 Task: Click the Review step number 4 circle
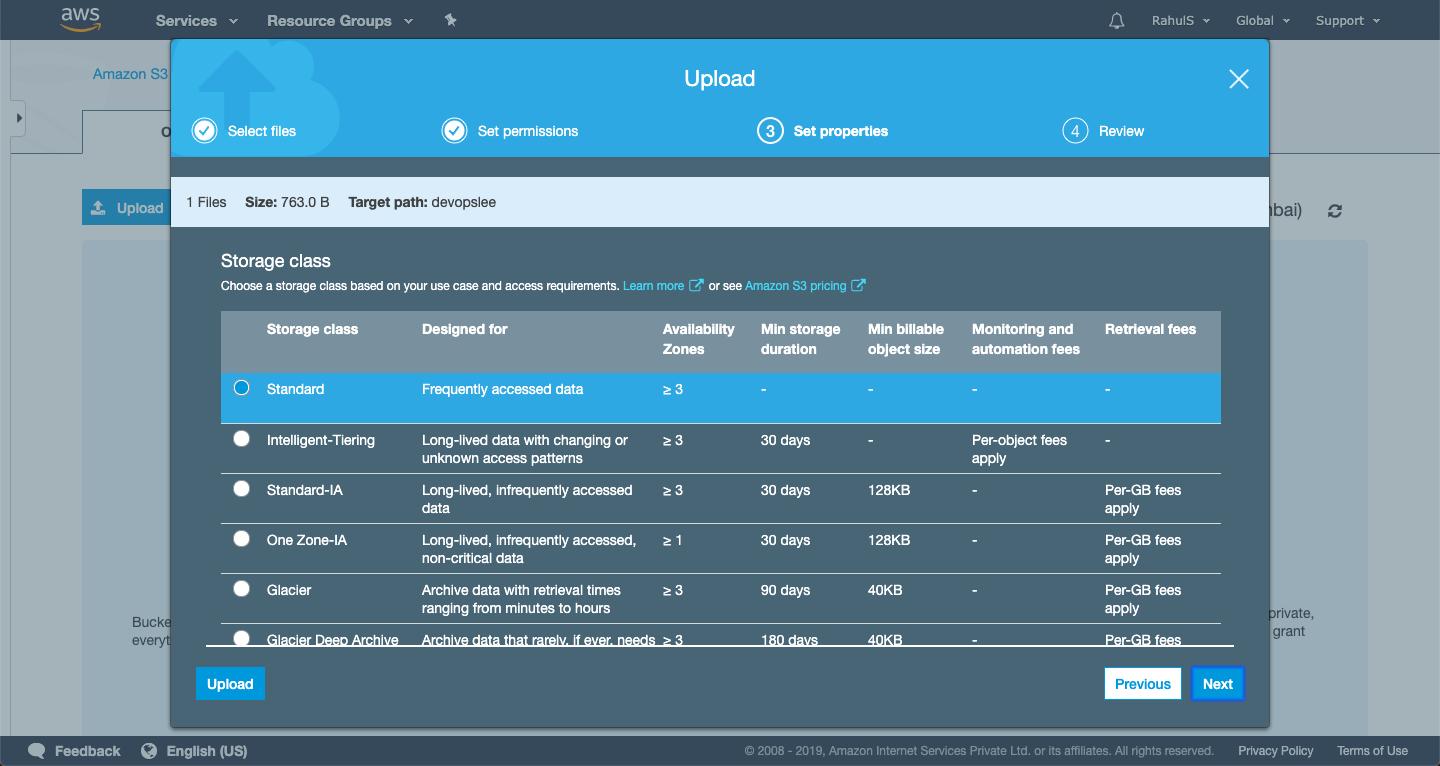click(x=1075, y=131)
